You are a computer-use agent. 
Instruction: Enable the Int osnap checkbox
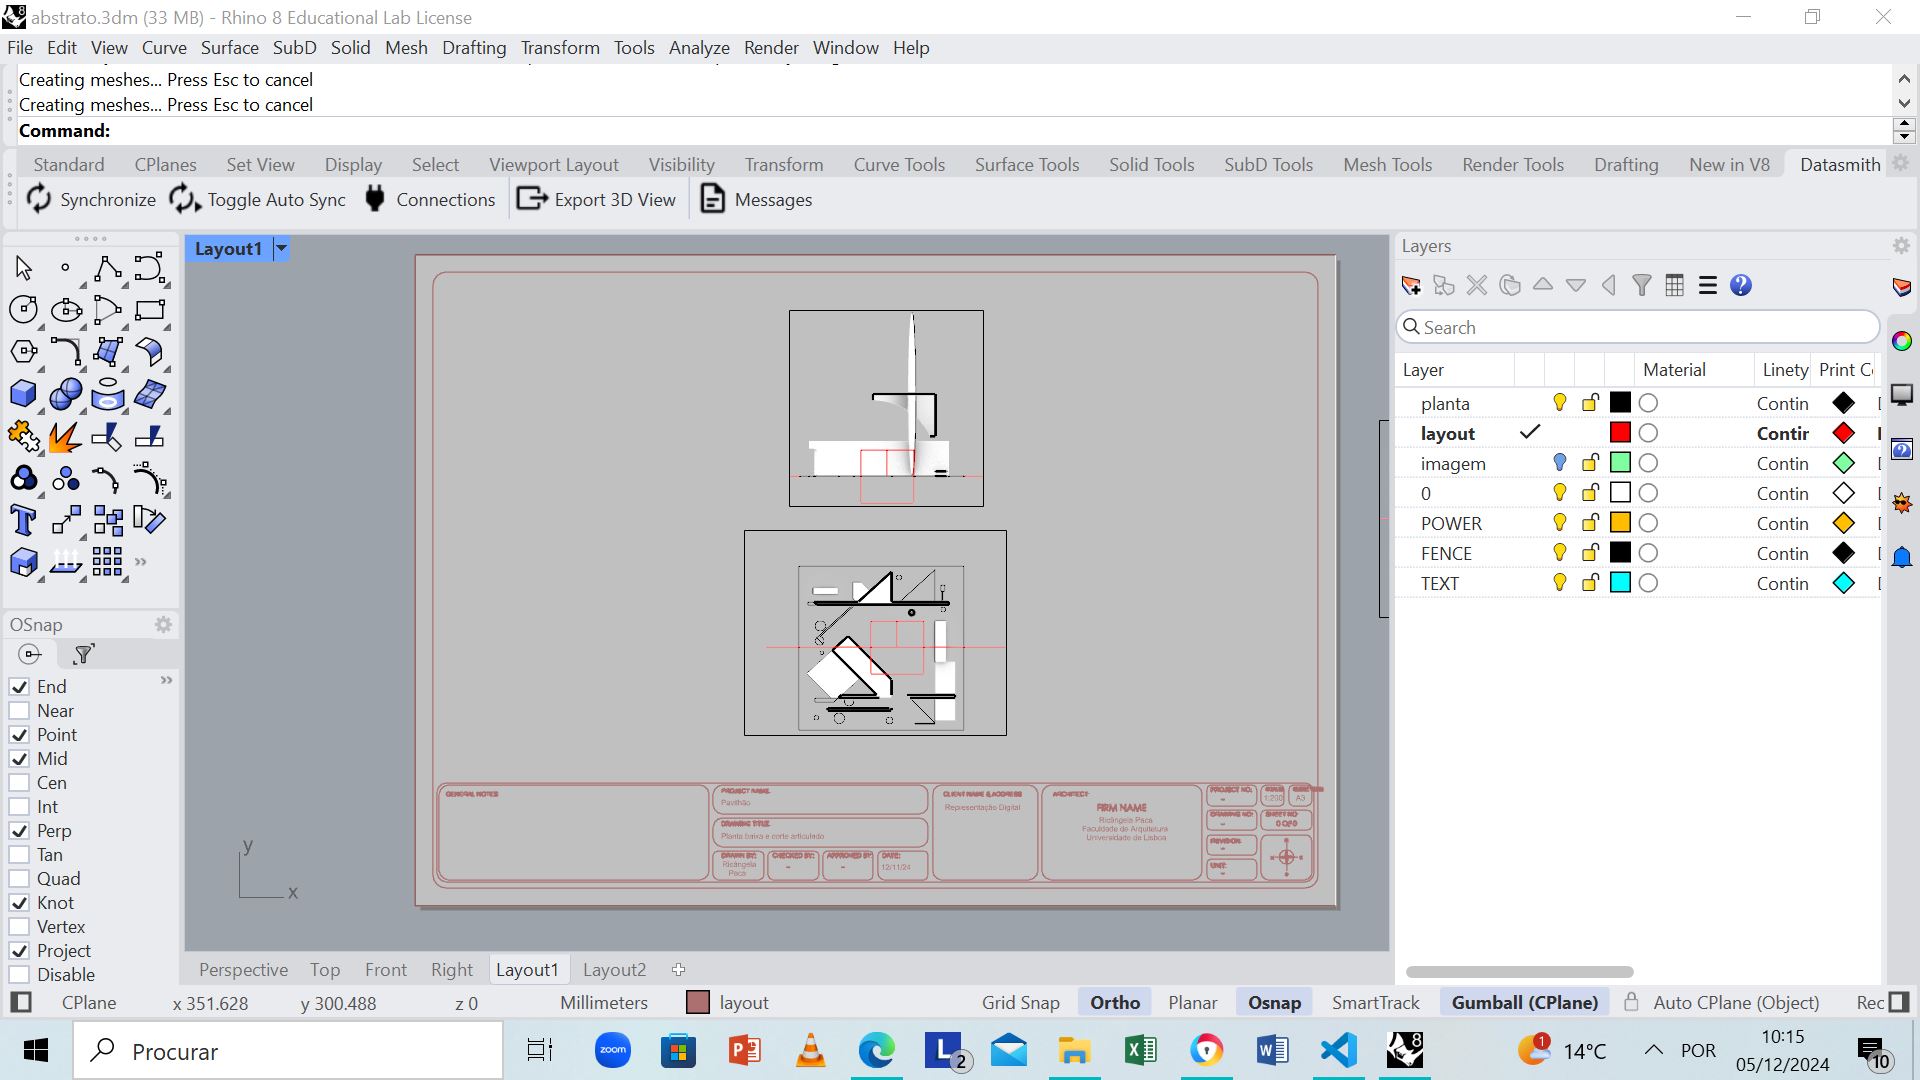click(19, 807)
